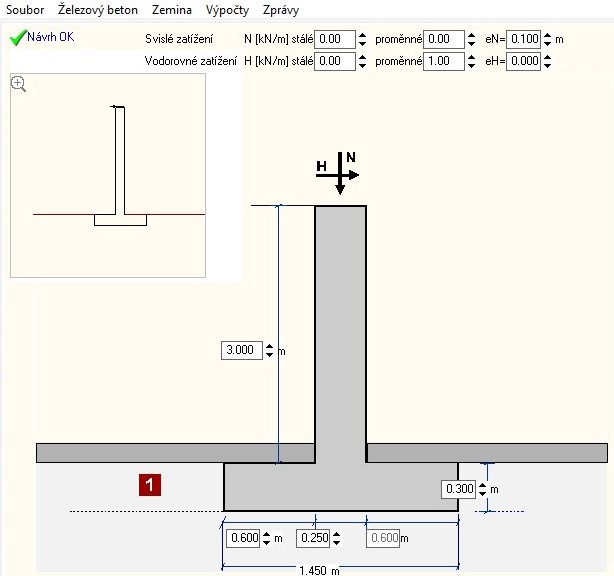Click the wall thickness field 0.250
614x576 pixels.
coord(313,538)
